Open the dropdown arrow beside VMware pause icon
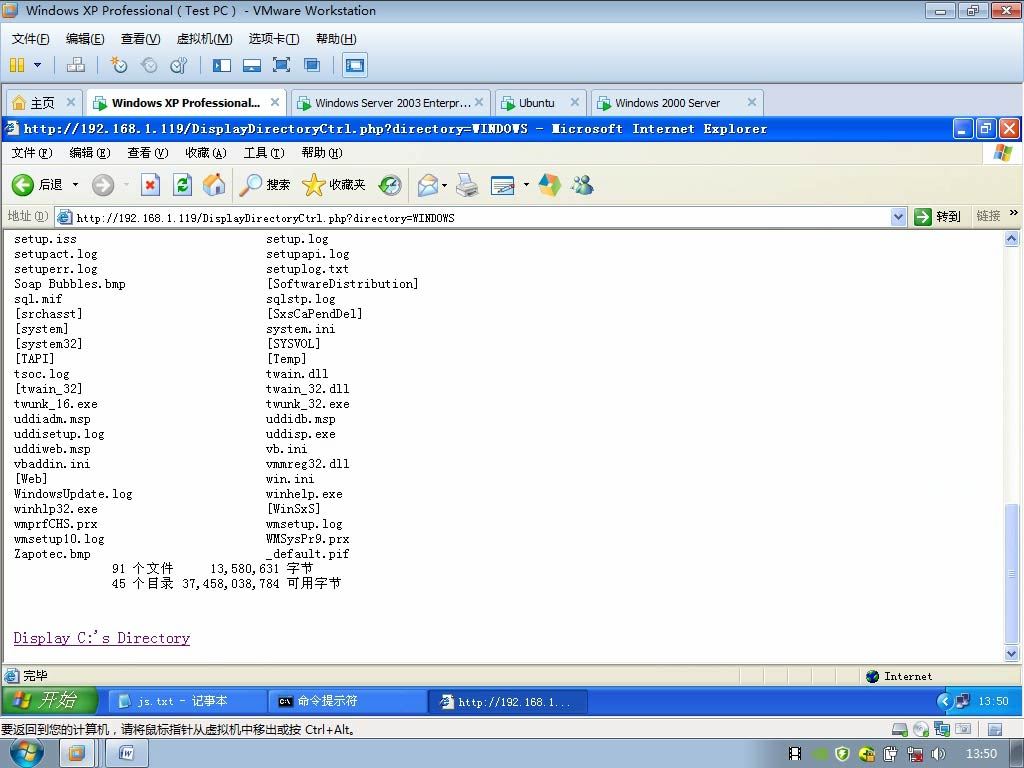 click(x=37, y=65)
